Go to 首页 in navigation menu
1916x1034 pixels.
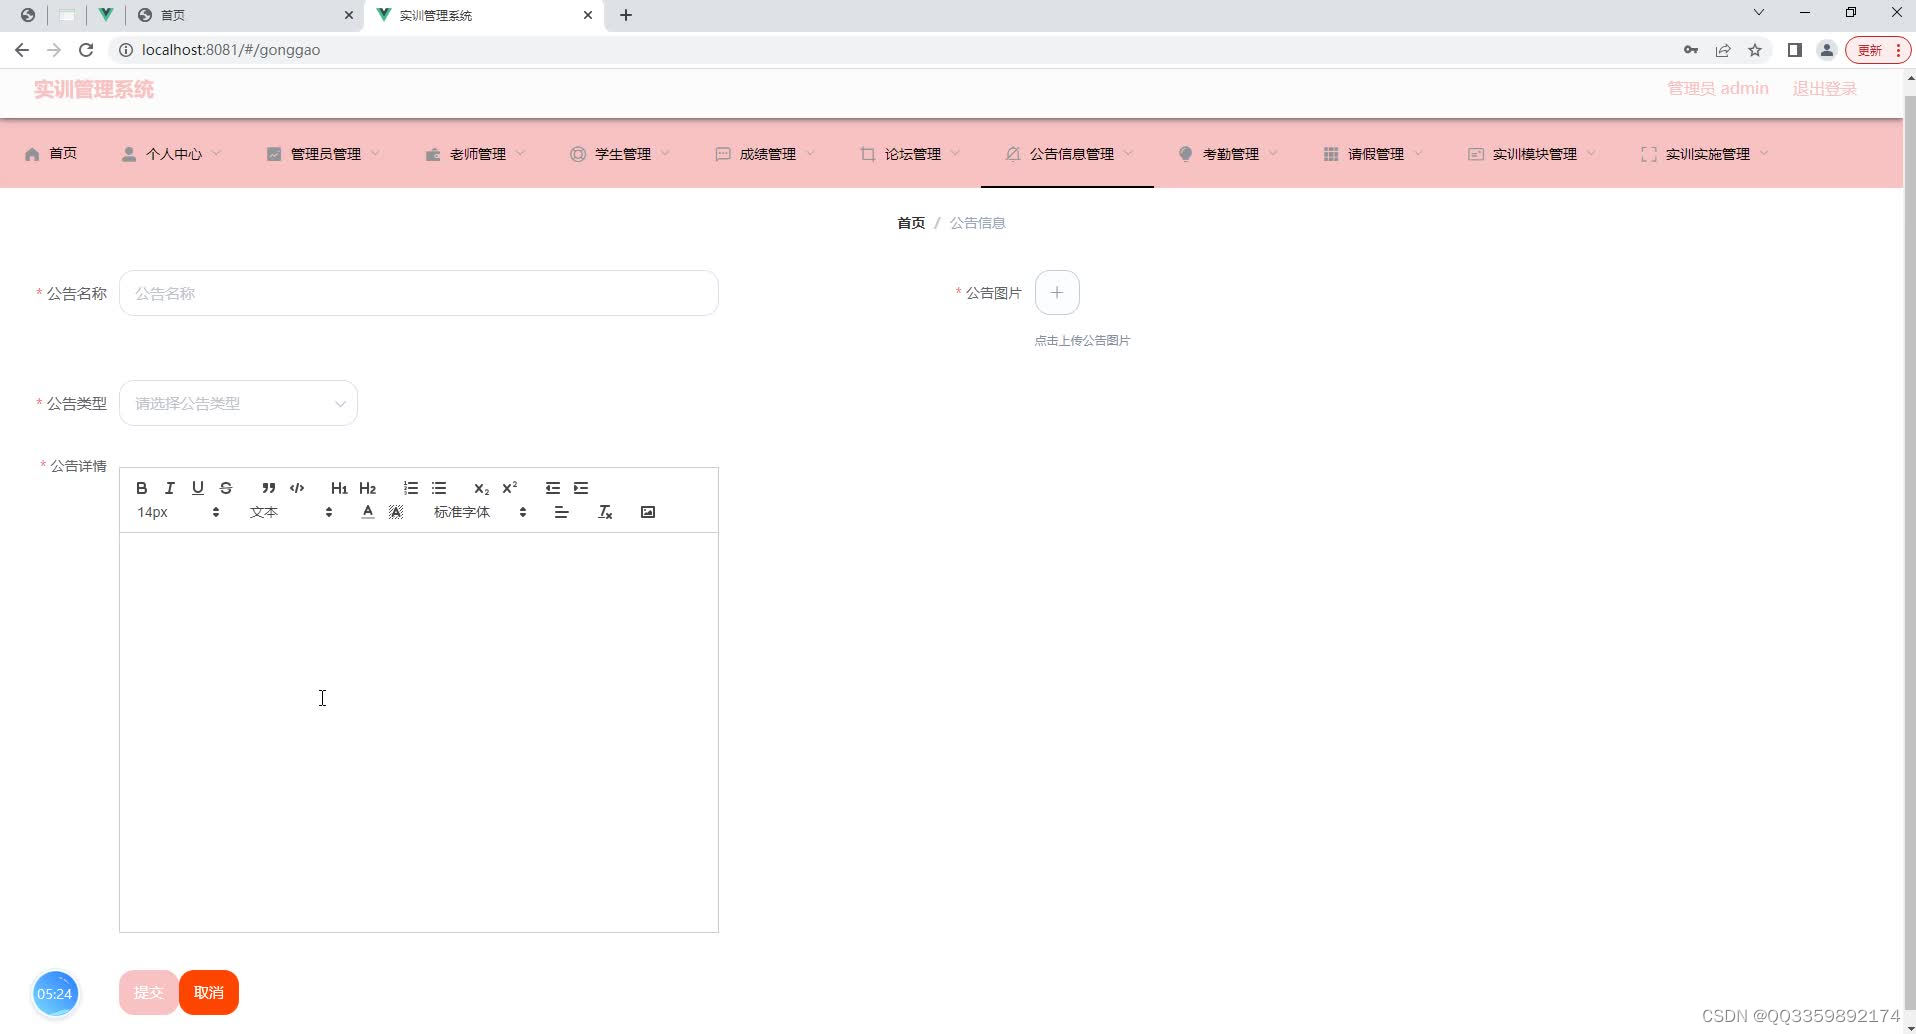click(x=51, y=153)
